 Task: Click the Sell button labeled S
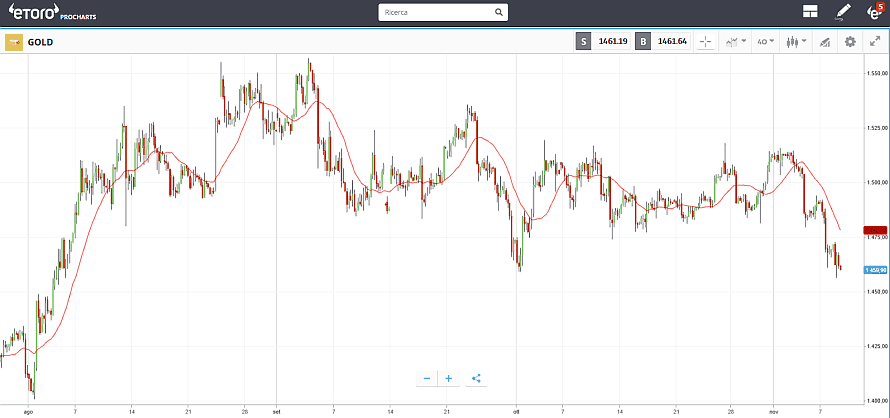(583, 42)
